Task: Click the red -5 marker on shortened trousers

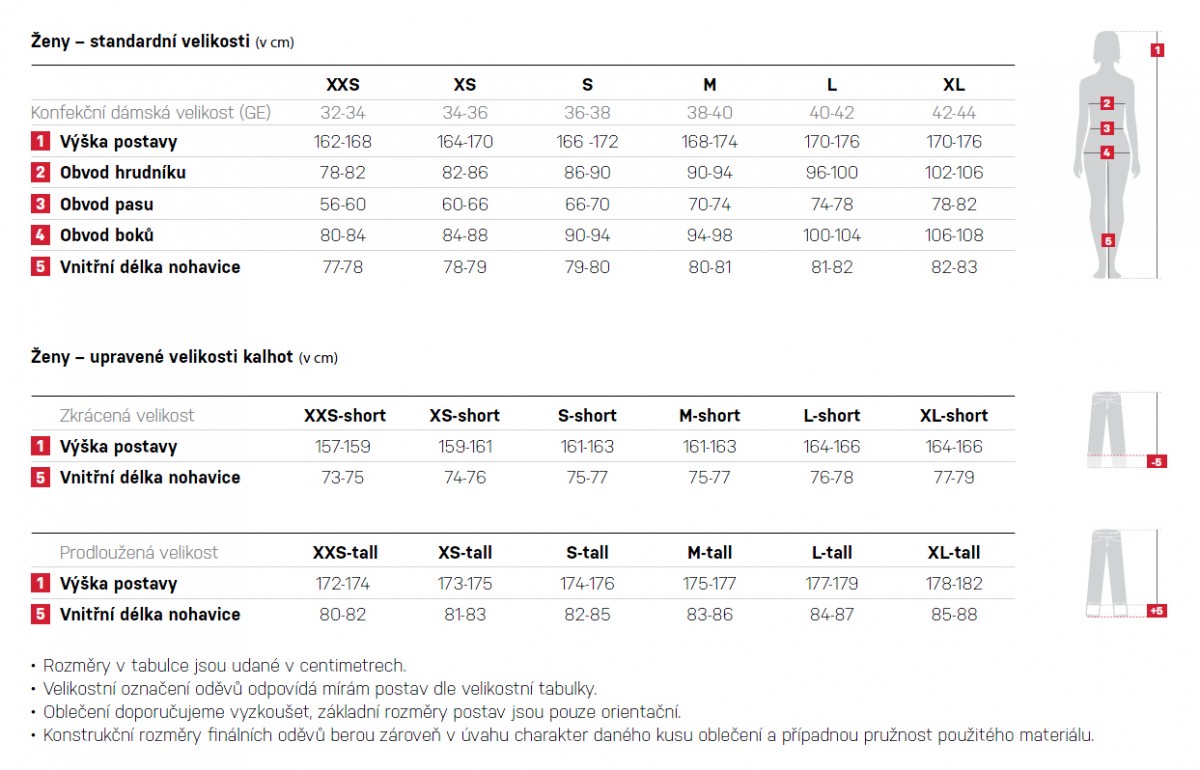Action: 1157,462
